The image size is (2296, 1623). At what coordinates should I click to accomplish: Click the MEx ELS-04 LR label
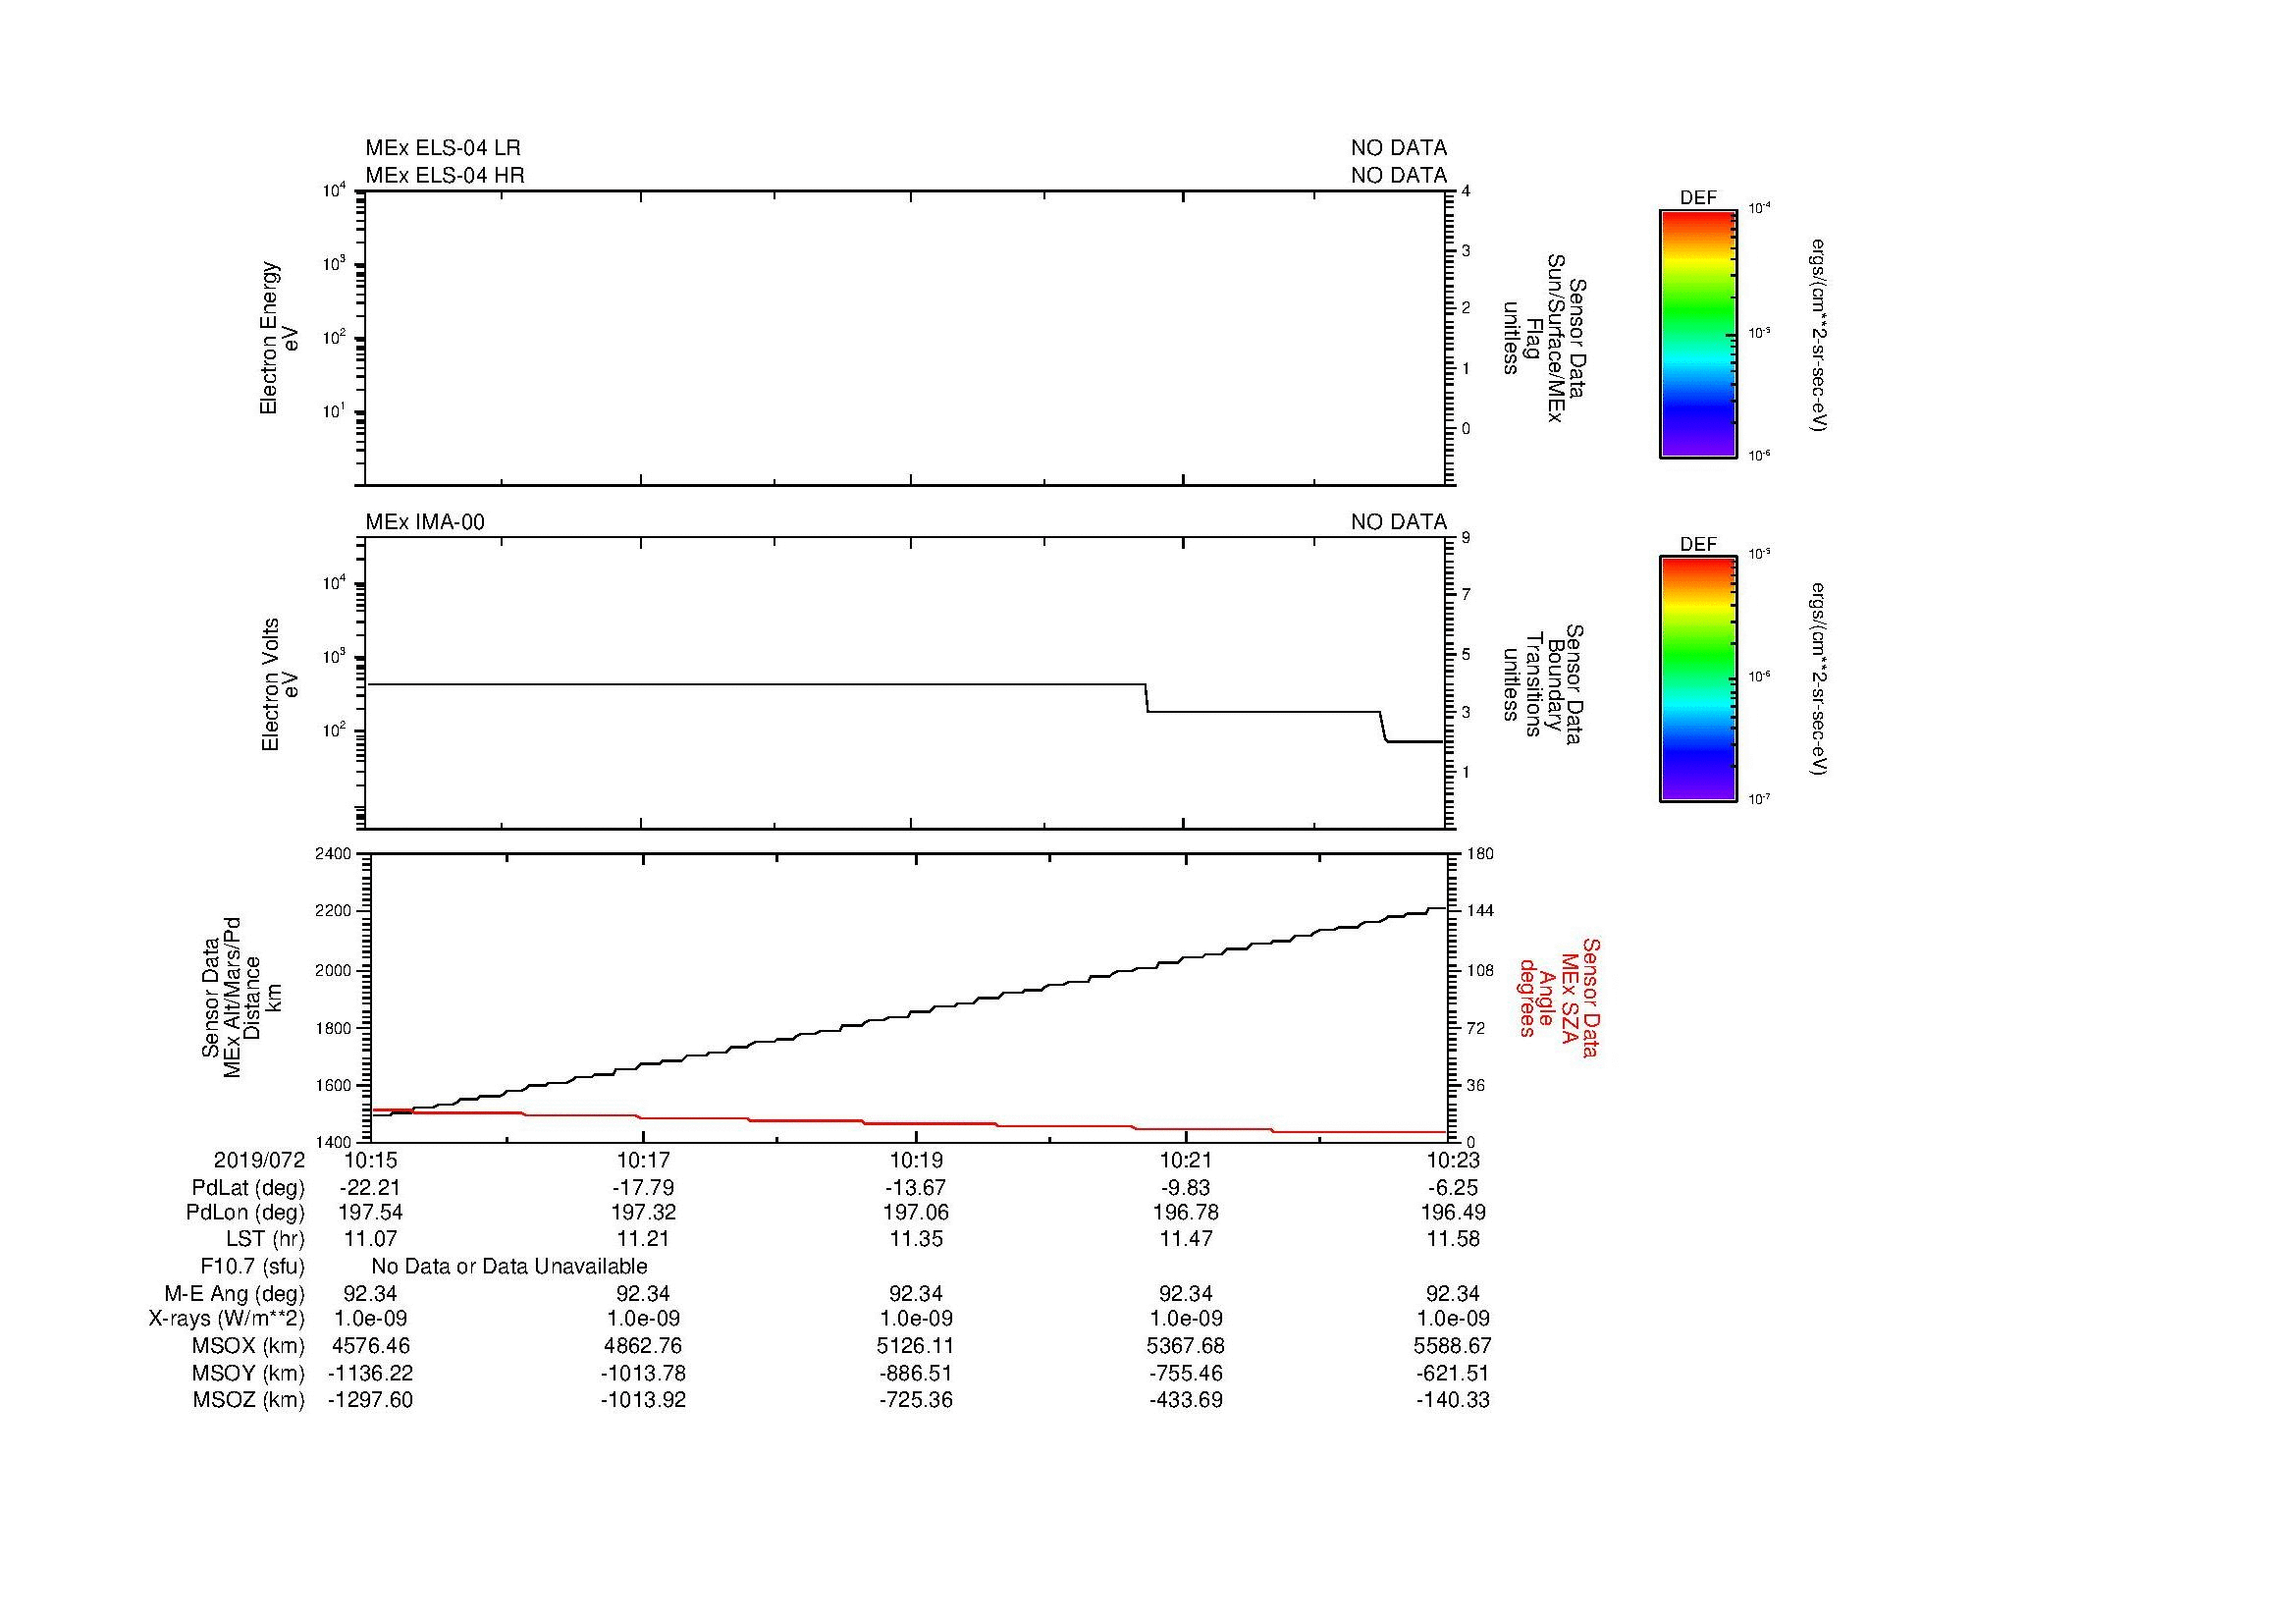pos(443,148)
